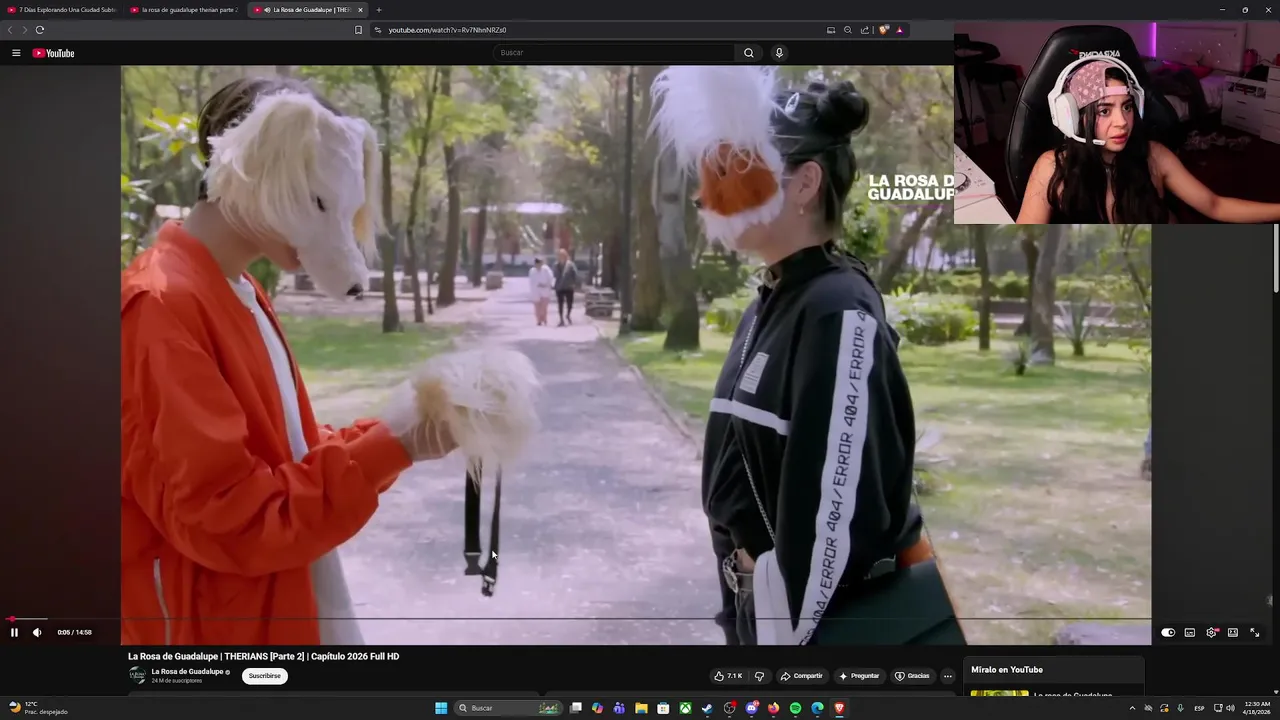The image size is (1280, 720).
Task: Open Brave Shields lion icon
Action: 883,30
